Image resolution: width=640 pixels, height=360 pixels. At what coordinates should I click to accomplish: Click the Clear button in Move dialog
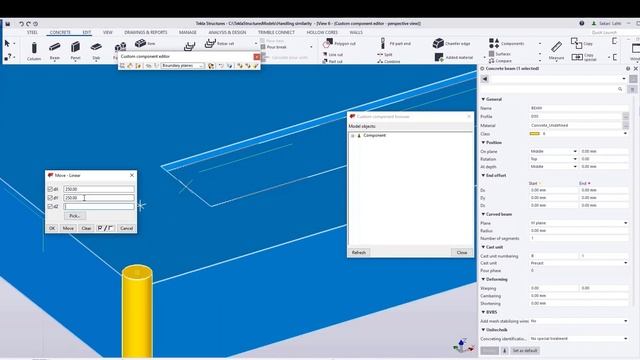(86, 228)
